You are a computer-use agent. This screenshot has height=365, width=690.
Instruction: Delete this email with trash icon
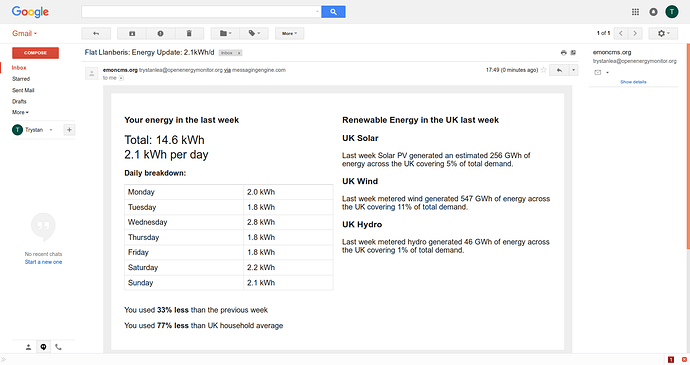189,33
